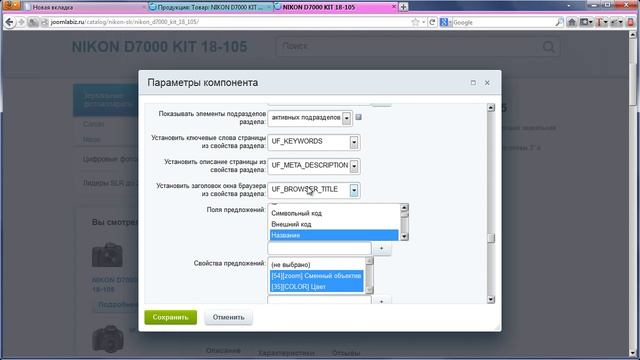Open the bookmark star dropdown arrow
Screen dimensions: 640x360
pyautogui.click(x=423, y=22)
